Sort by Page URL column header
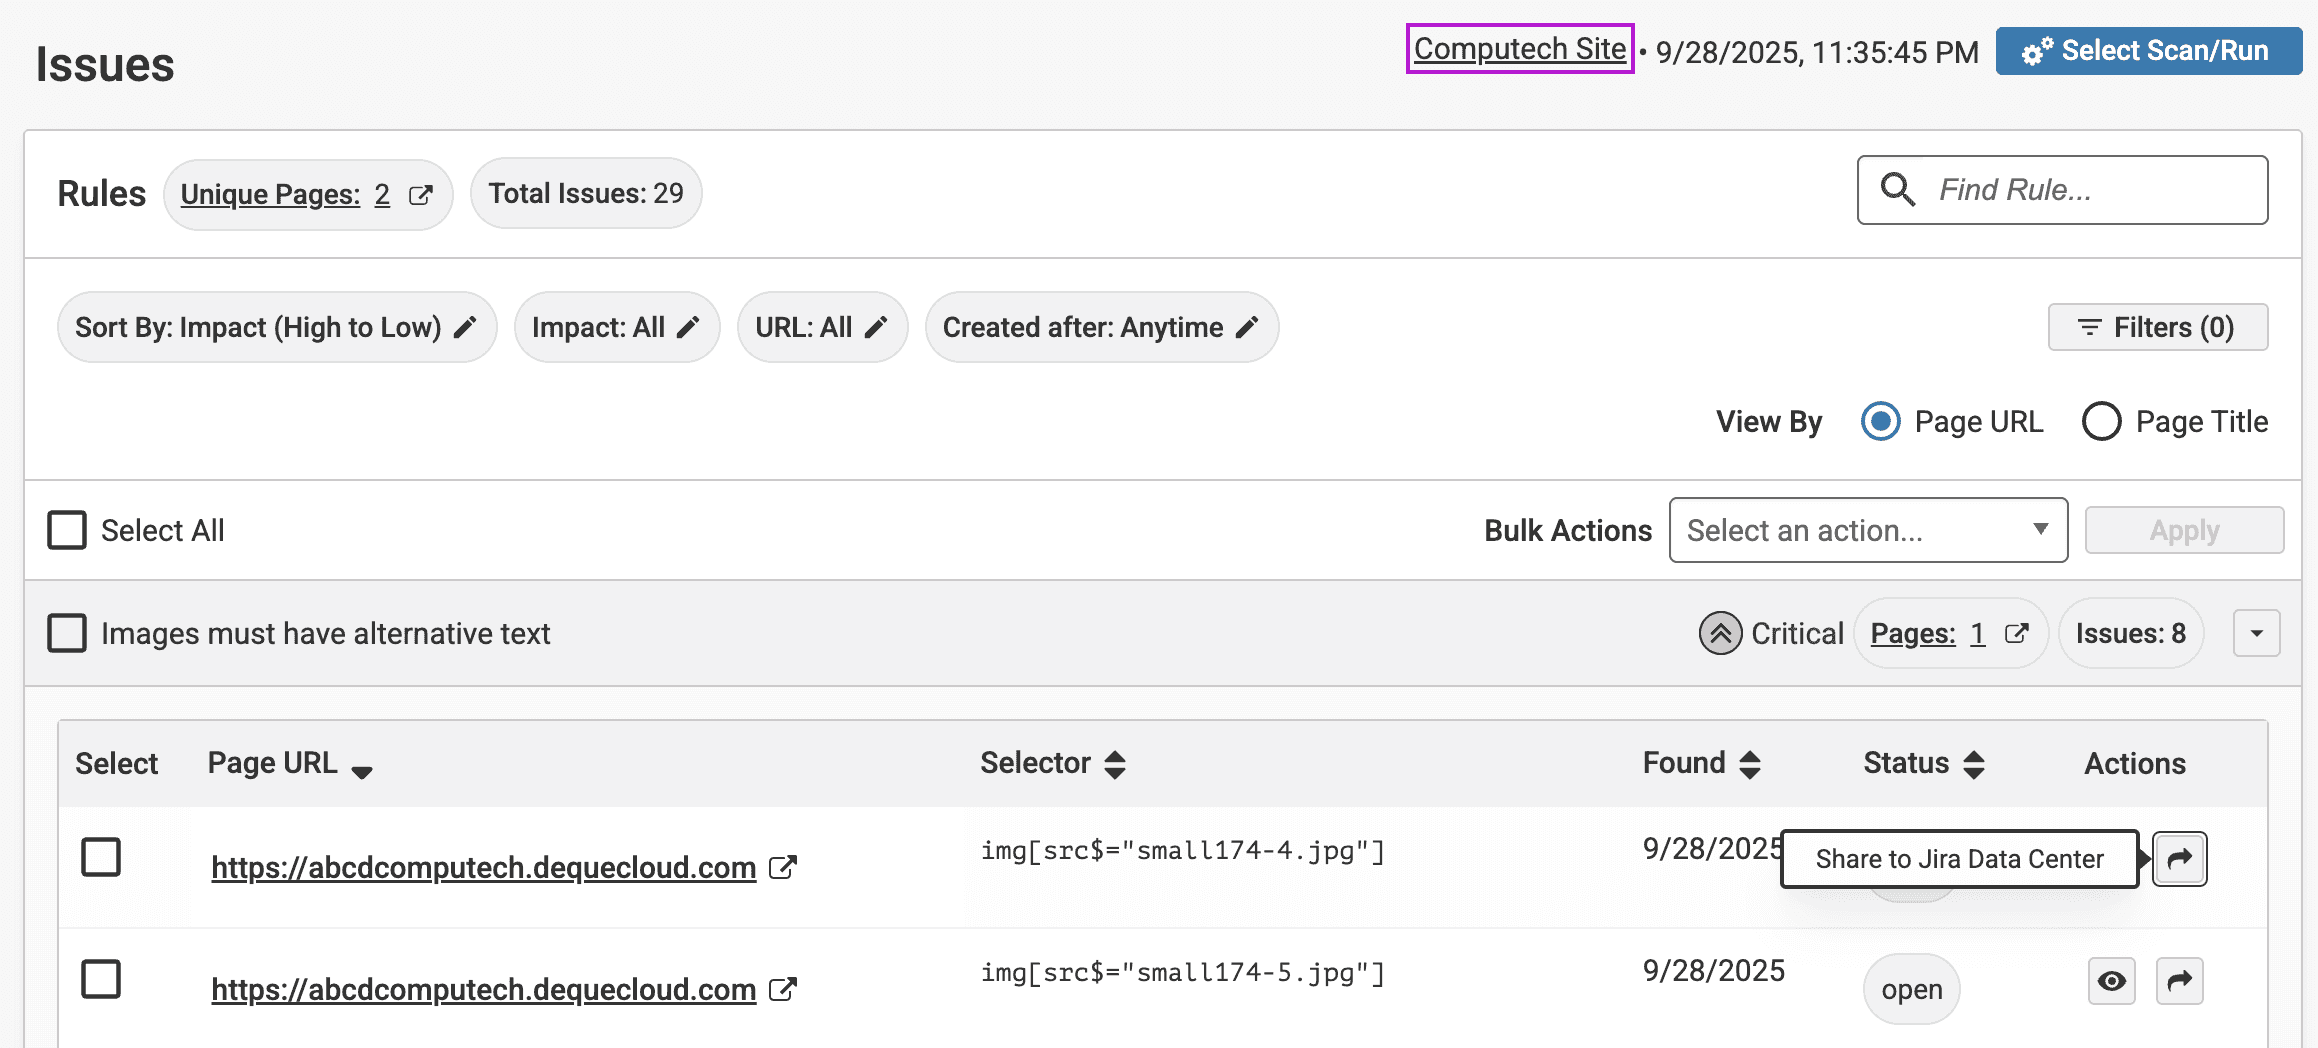The width and height of the screenshot is (2318, 1048). pyautogui.click(x=361, y=768)
